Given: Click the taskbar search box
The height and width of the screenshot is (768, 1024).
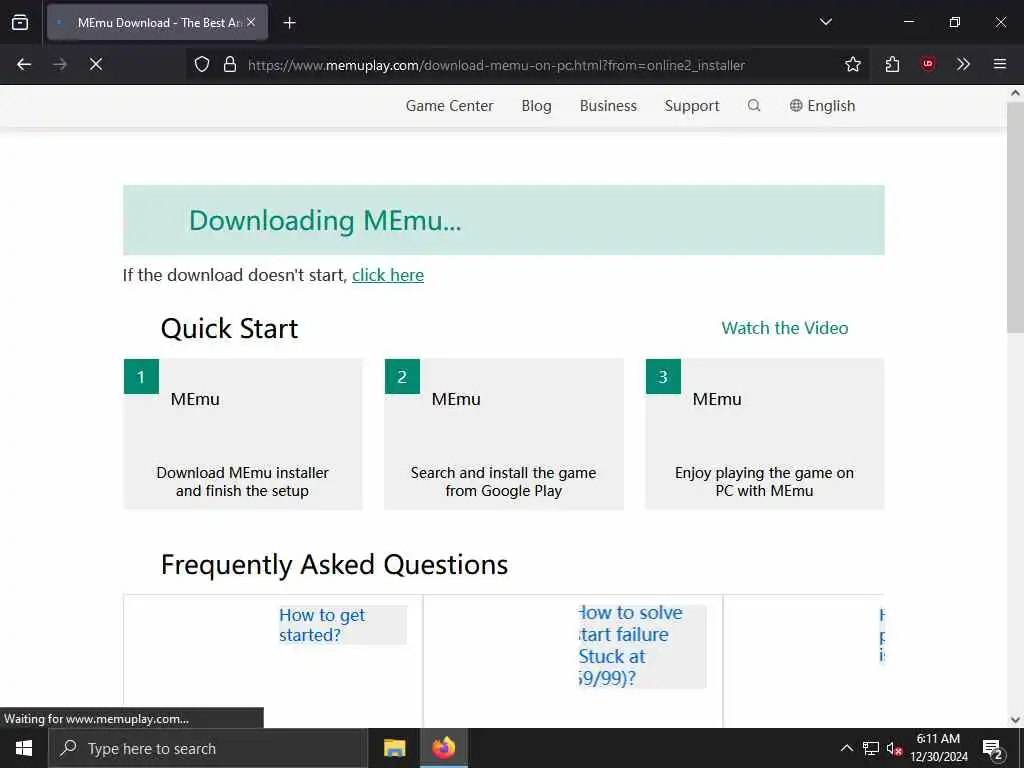Looking at the screenshot, I should [x=208, y=748].
